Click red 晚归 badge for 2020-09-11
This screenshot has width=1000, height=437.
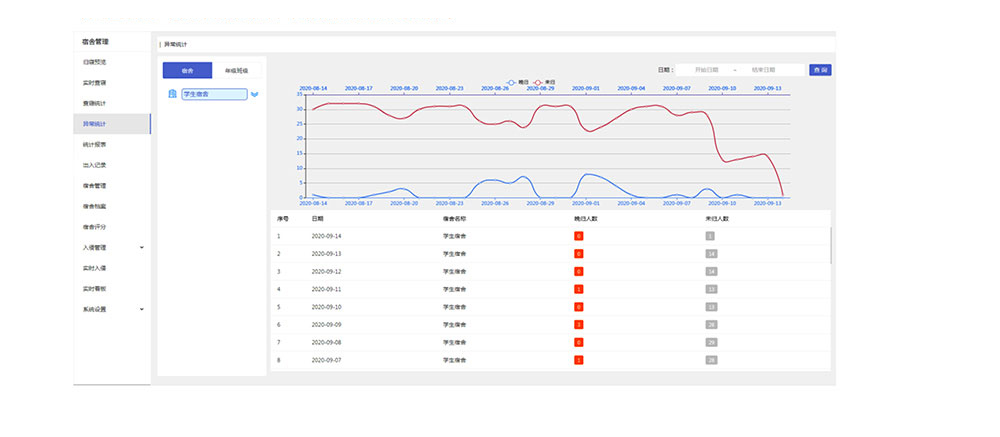(x=578, y=289)
